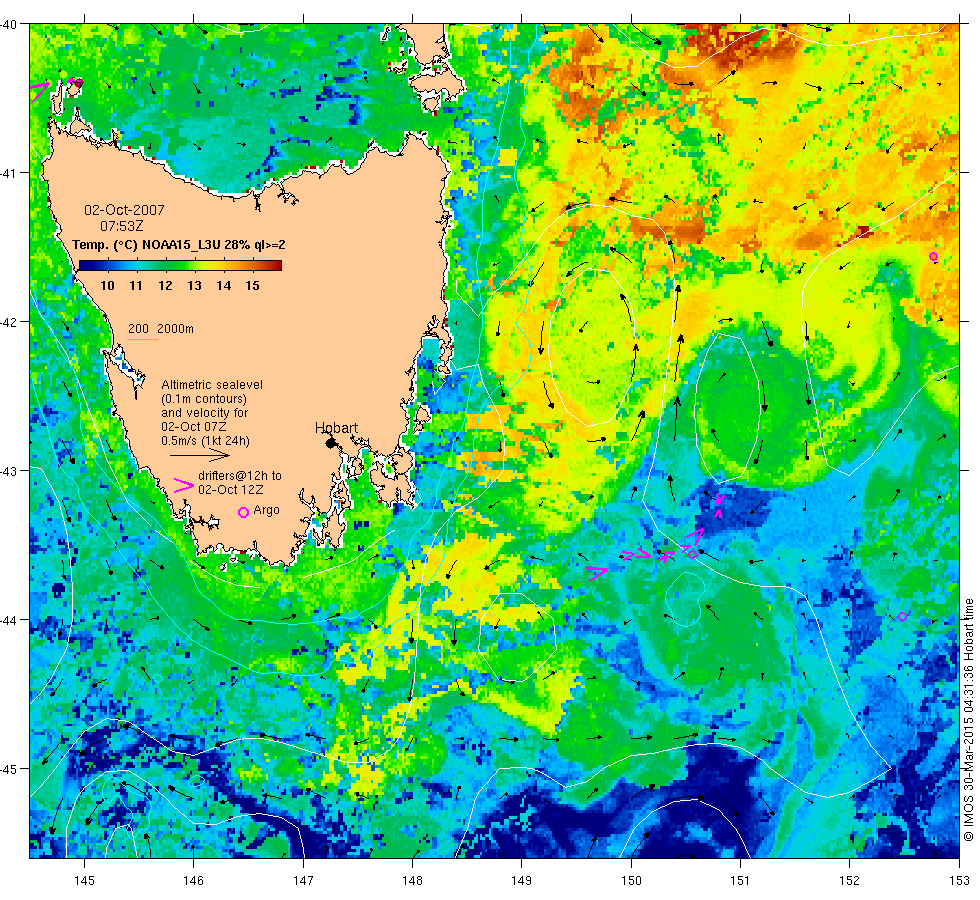
Task: Click the IMOS copyright timestamp text
Action: [x=968, y=719]
